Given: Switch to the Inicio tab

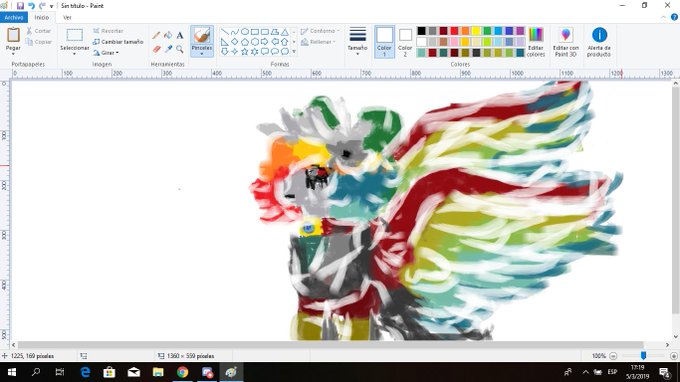Looking at the screenshot, I should click(x=42, y=17).
